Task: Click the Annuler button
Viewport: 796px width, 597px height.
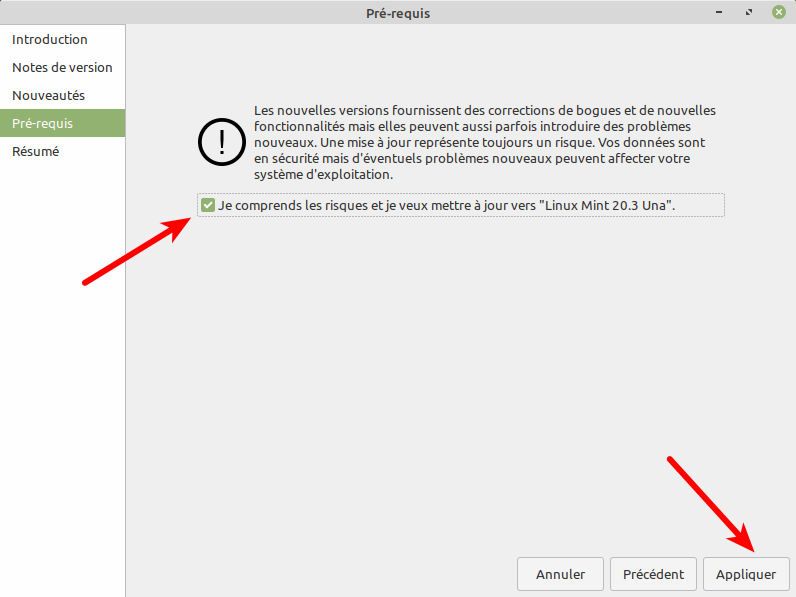Action: point(560,574)
